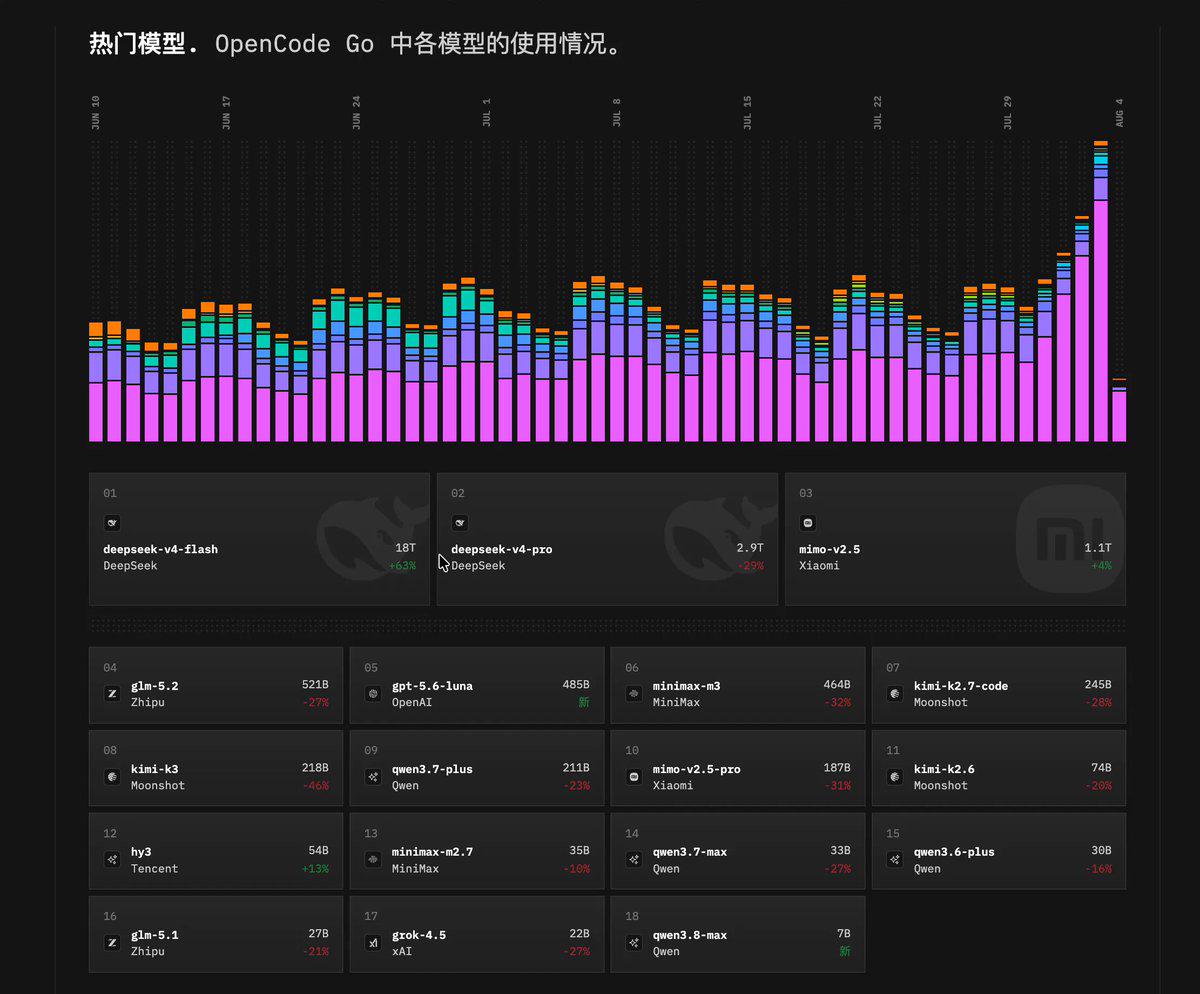Screen dimensions: 1200x994
Task: Click the Moonshot icon next to kimi-k2.7-code
Action: point(895,693)
